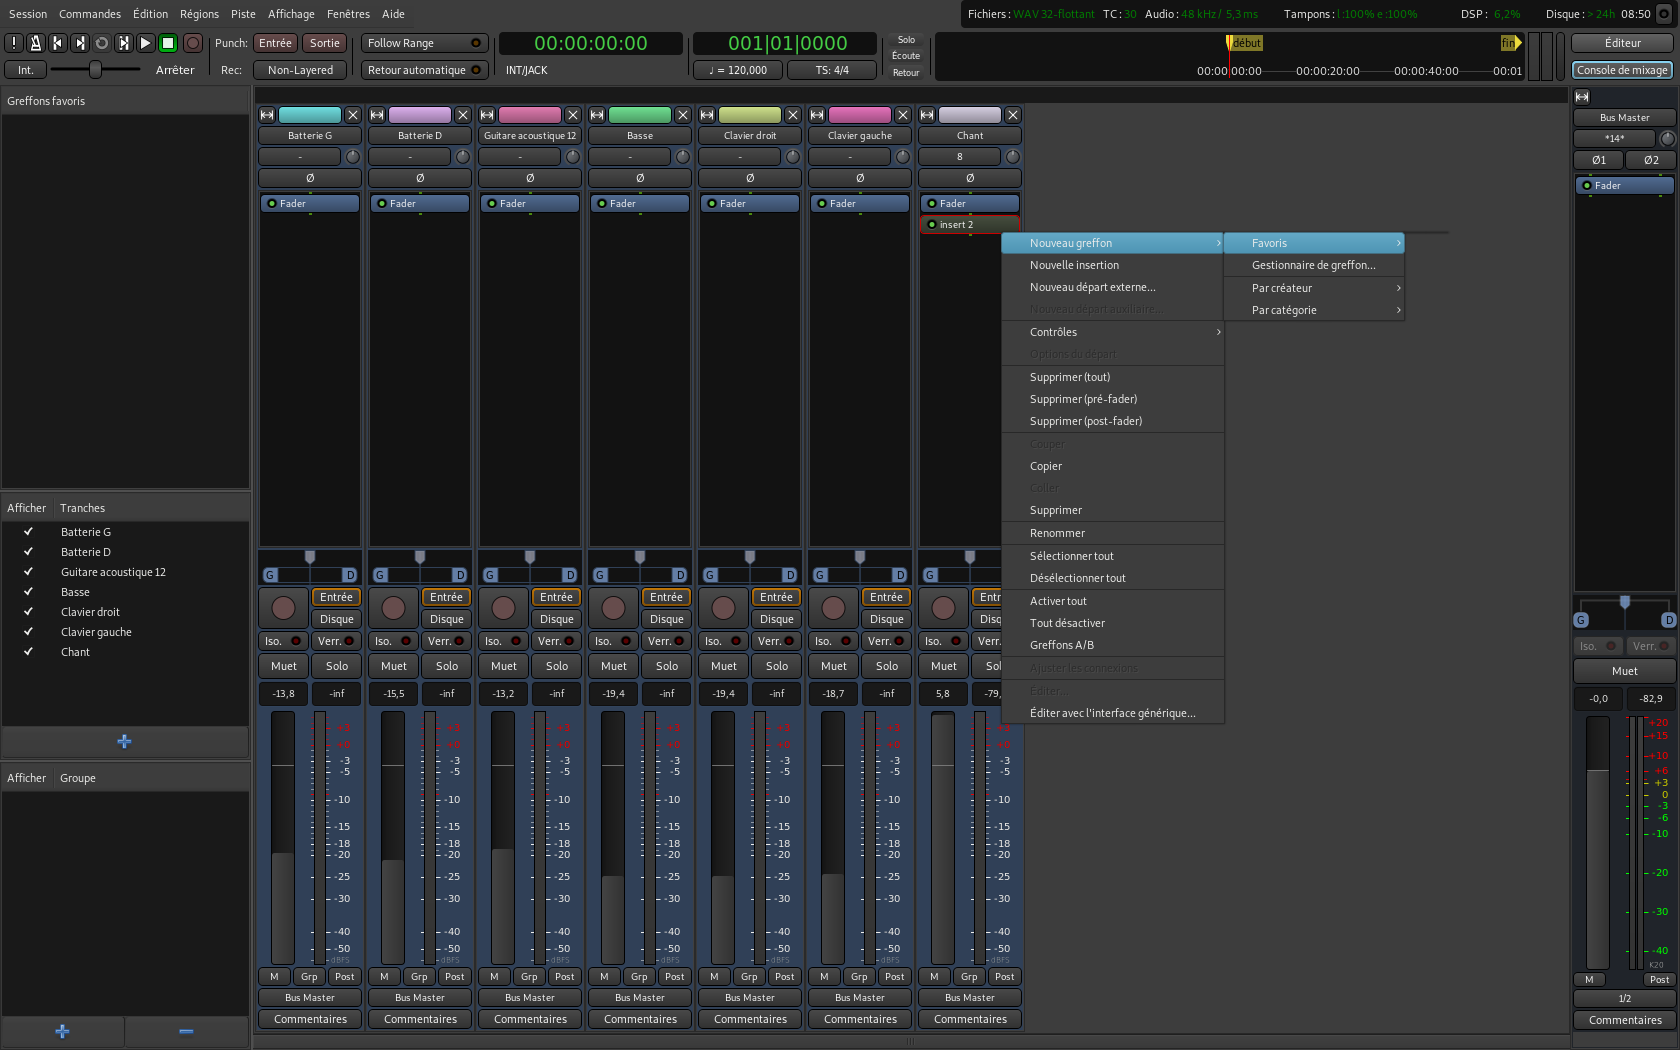Viewport: 1680px width, 1050px height.
Task: Click the shuttle speed slider handle
Action: pos(95,69)
